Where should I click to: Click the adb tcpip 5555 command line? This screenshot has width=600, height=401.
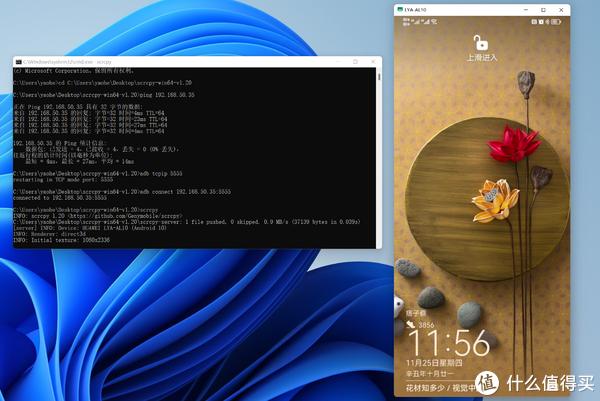click(98, 173)
